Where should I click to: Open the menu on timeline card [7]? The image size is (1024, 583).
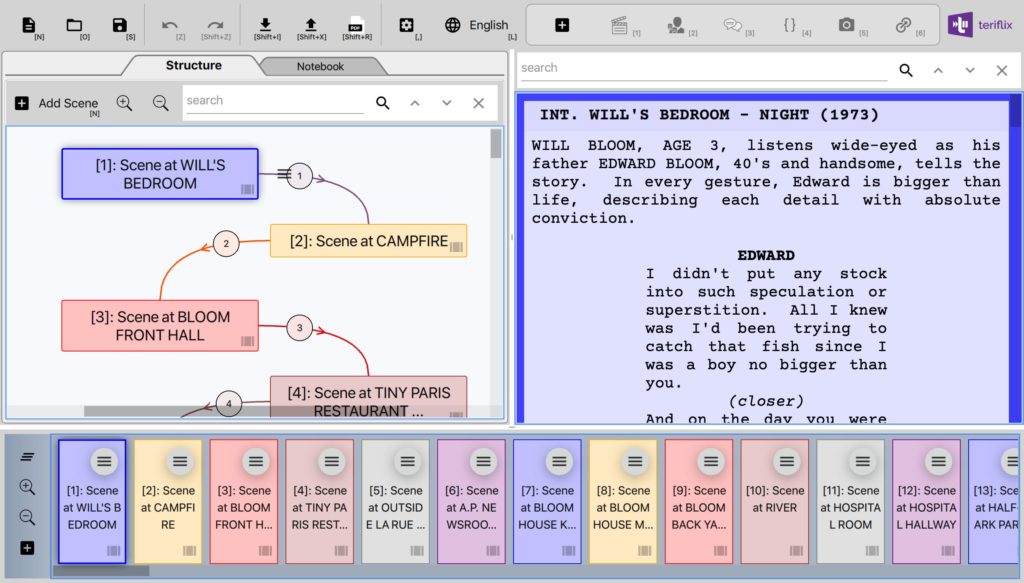point(558,462)
